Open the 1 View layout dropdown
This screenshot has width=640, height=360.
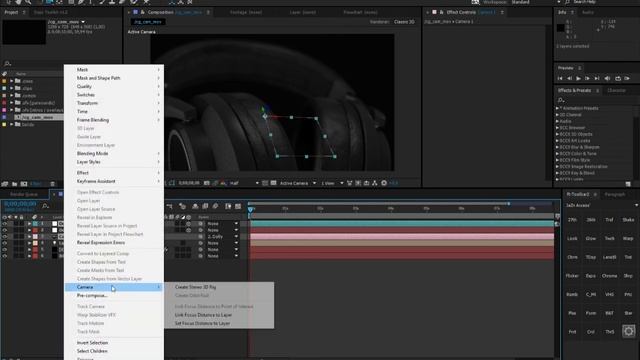click(x=332, y=183)
